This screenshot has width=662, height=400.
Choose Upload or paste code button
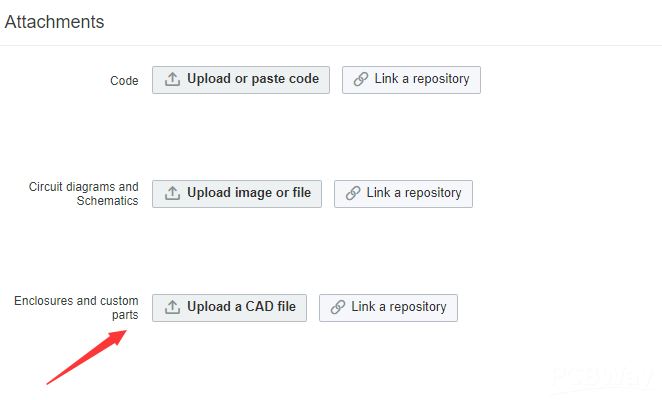click(241, 79)
